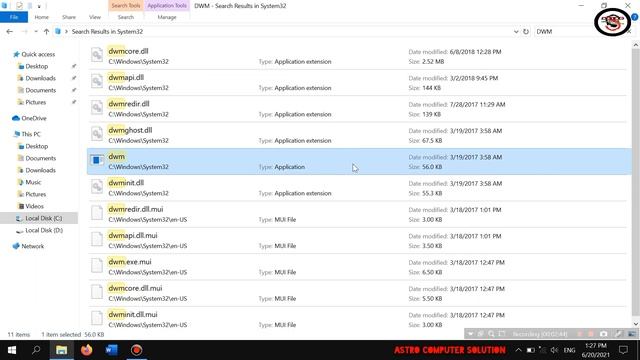640x360 pixels.
Task: Go up one folder level arrow
Action: (x=47, y=31)
